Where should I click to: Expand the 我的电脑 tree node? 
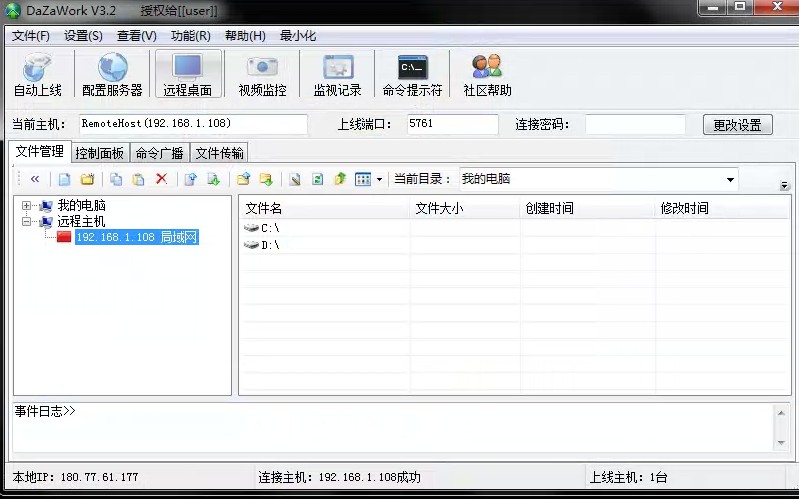26,205
